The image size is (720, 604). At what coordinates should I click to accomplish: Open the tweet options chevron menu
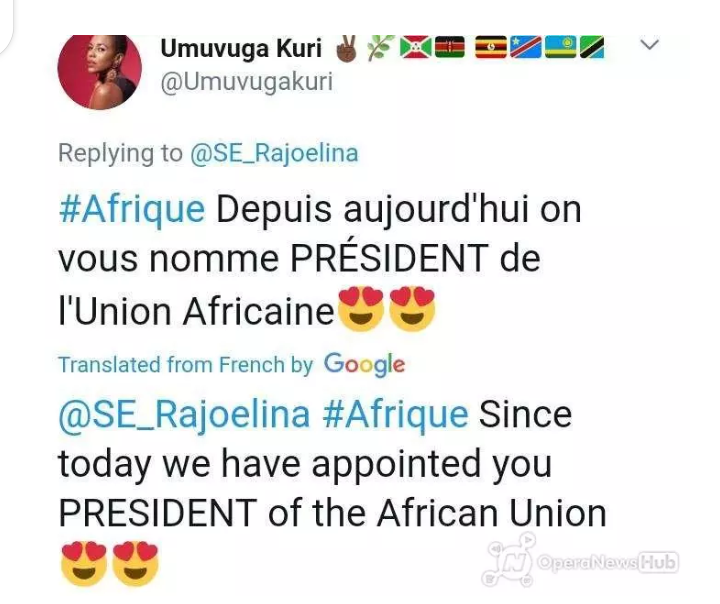649,45
